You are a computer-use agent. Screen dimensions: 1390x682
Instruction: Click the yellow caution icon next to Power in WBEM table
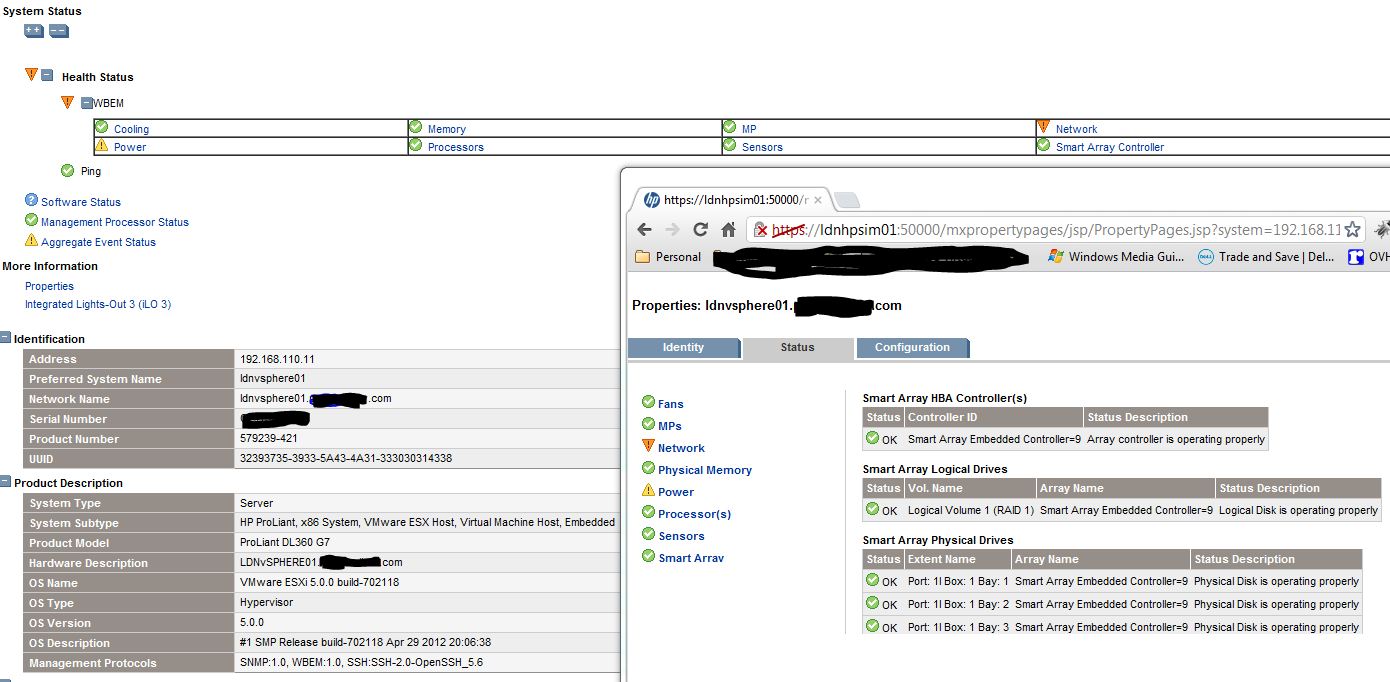pyautogui.click(x=102, y=146)
